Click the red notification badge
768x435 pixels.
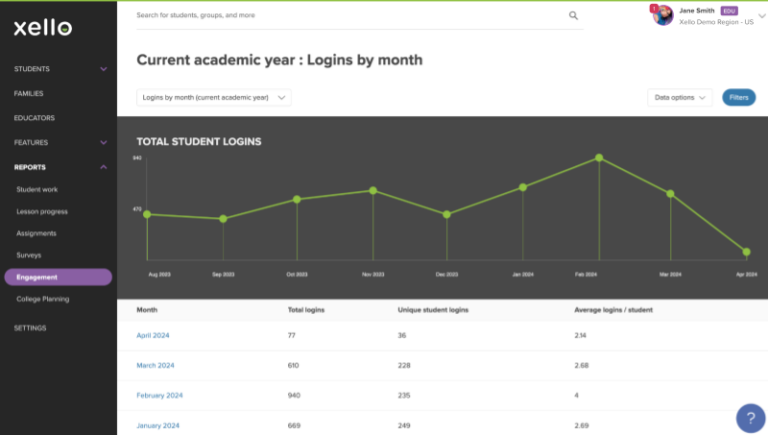pos(654,8)
